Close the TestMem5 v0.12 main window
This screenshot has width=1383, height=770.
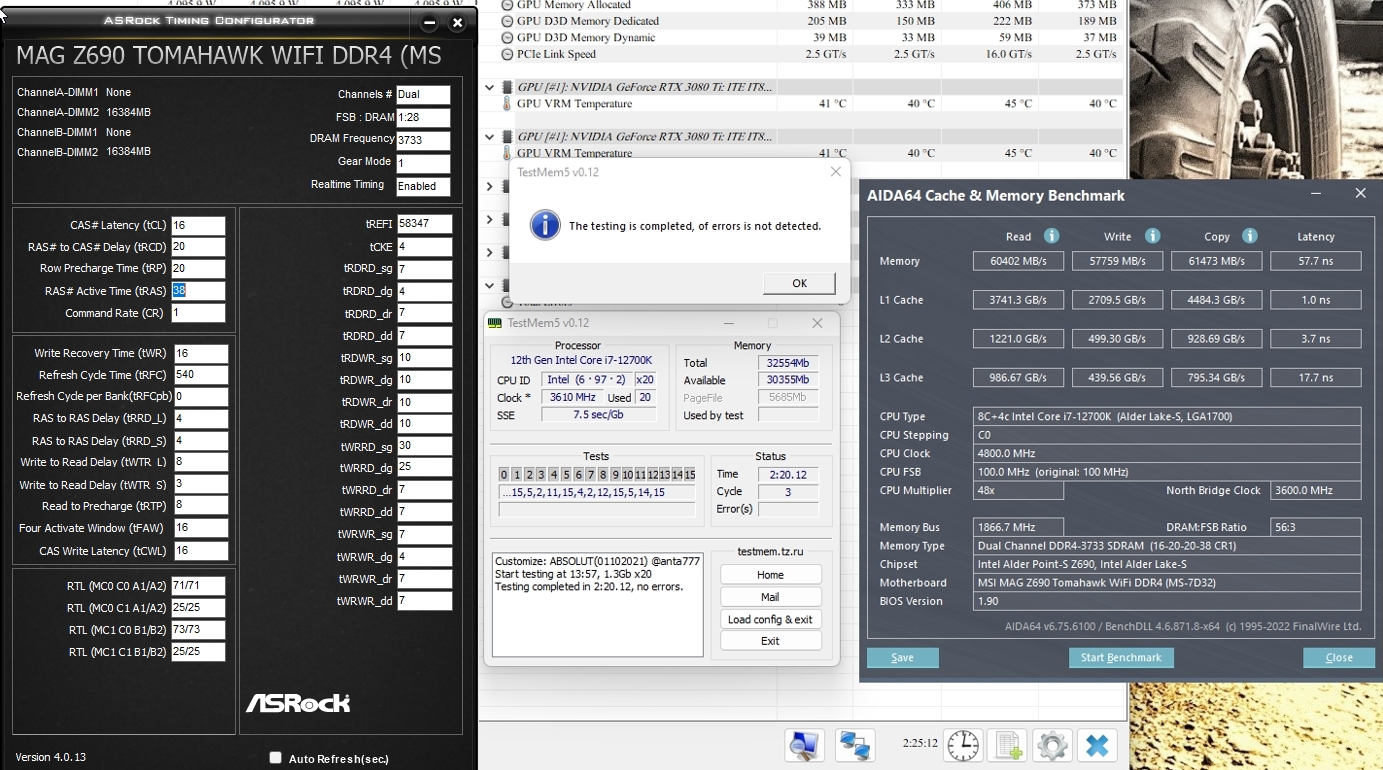(817, 323)
